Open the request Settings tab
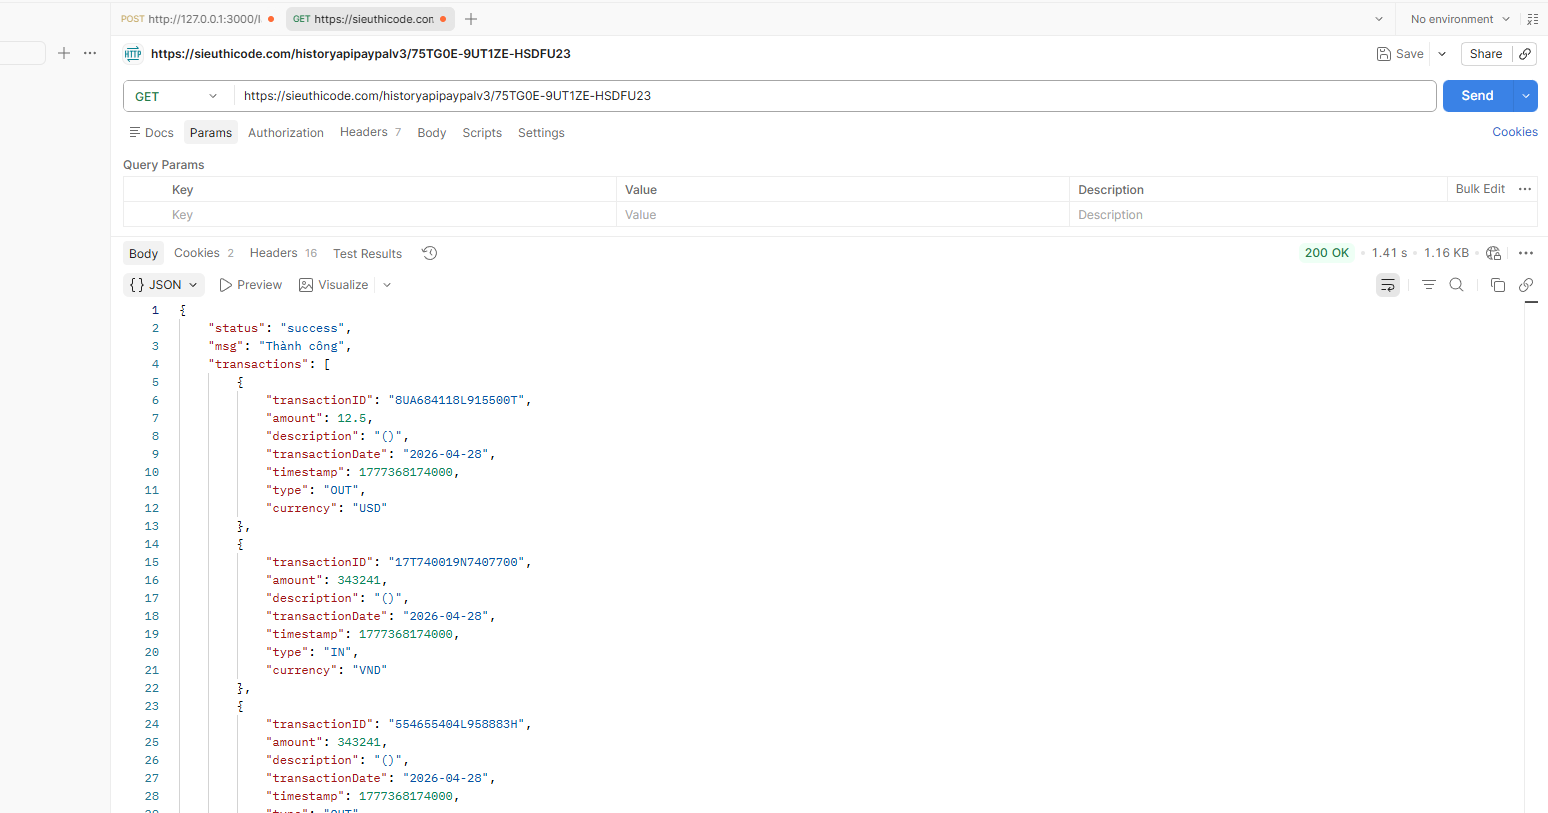1548x813 pixels. coord(541,133)
